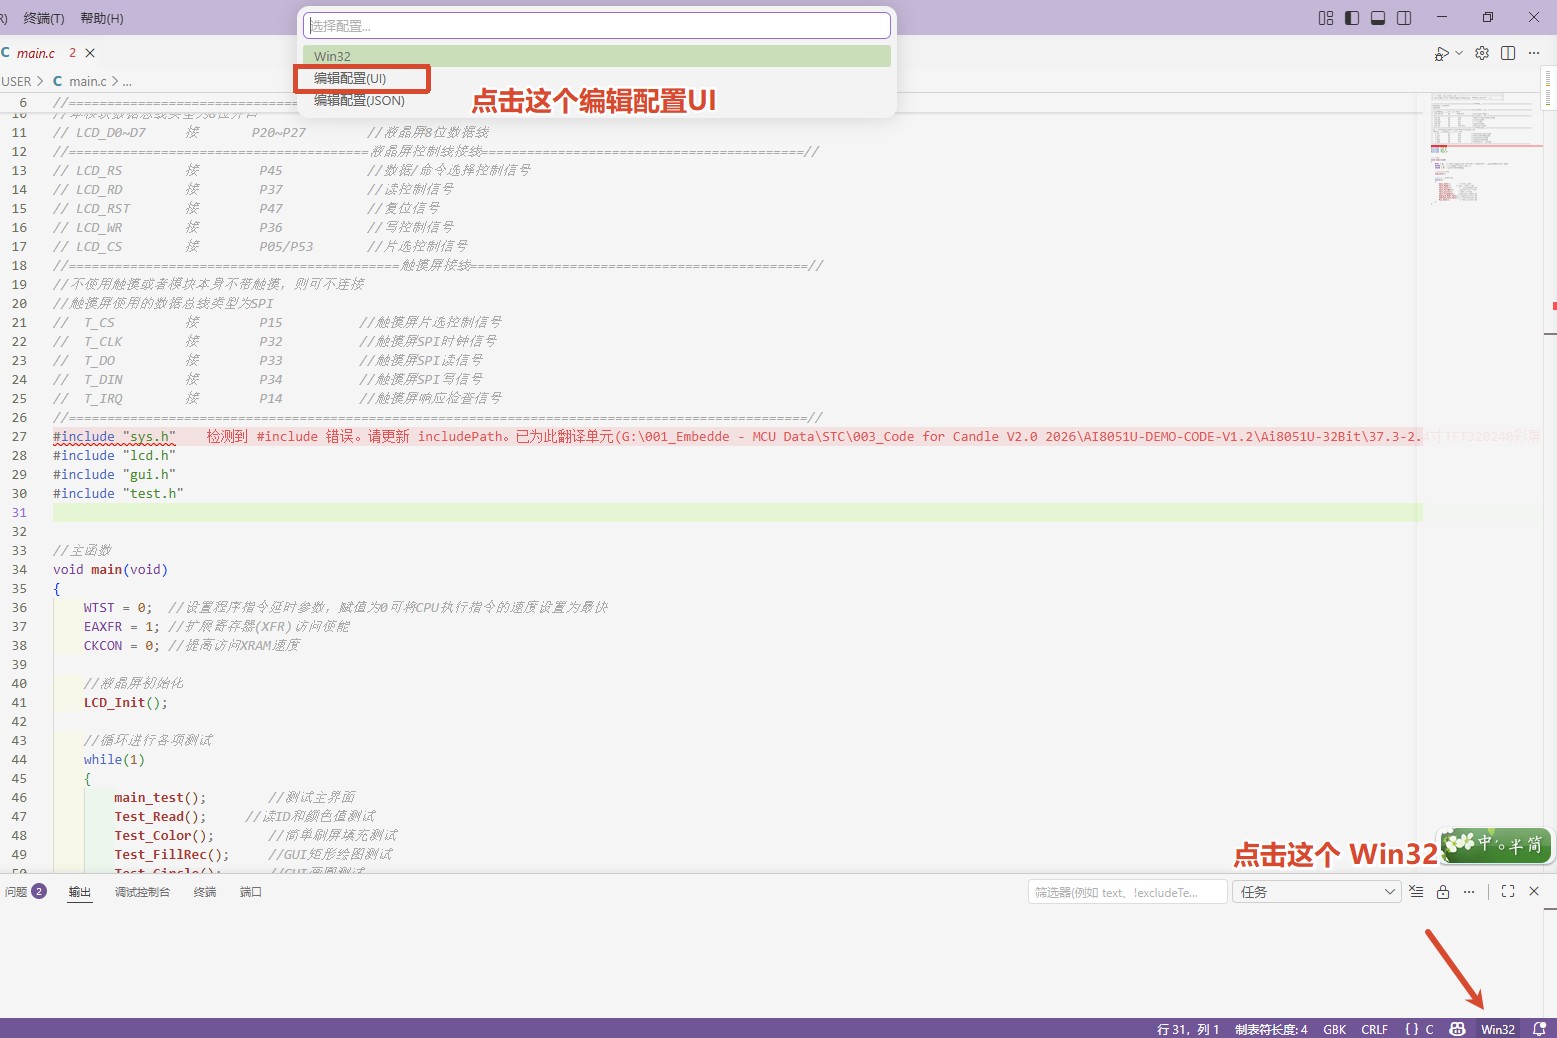Image resolution: width=1557 pixels, height=1038 pixels.
Task: Switch to the 问题 panel tab
Action: pyautogui.click(x=25, y=892)
